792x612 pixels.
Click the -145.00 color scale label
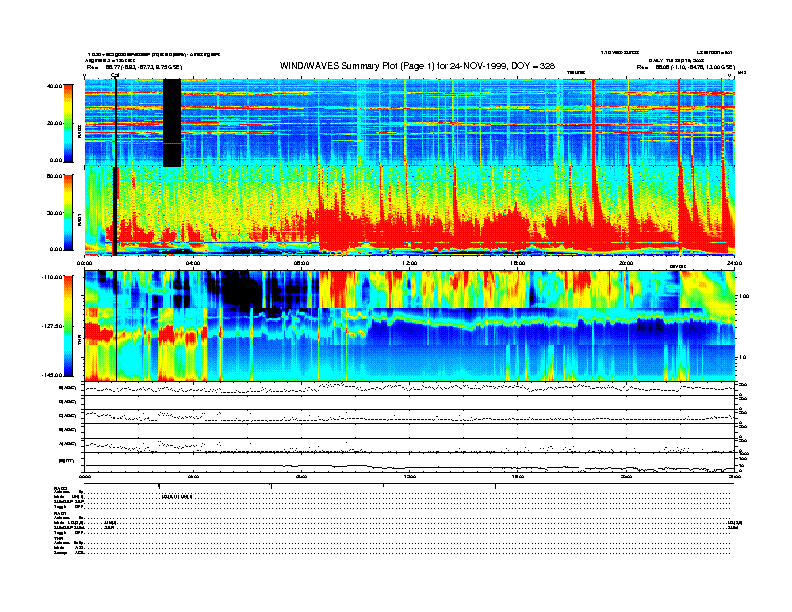click(x=53, y=375)
